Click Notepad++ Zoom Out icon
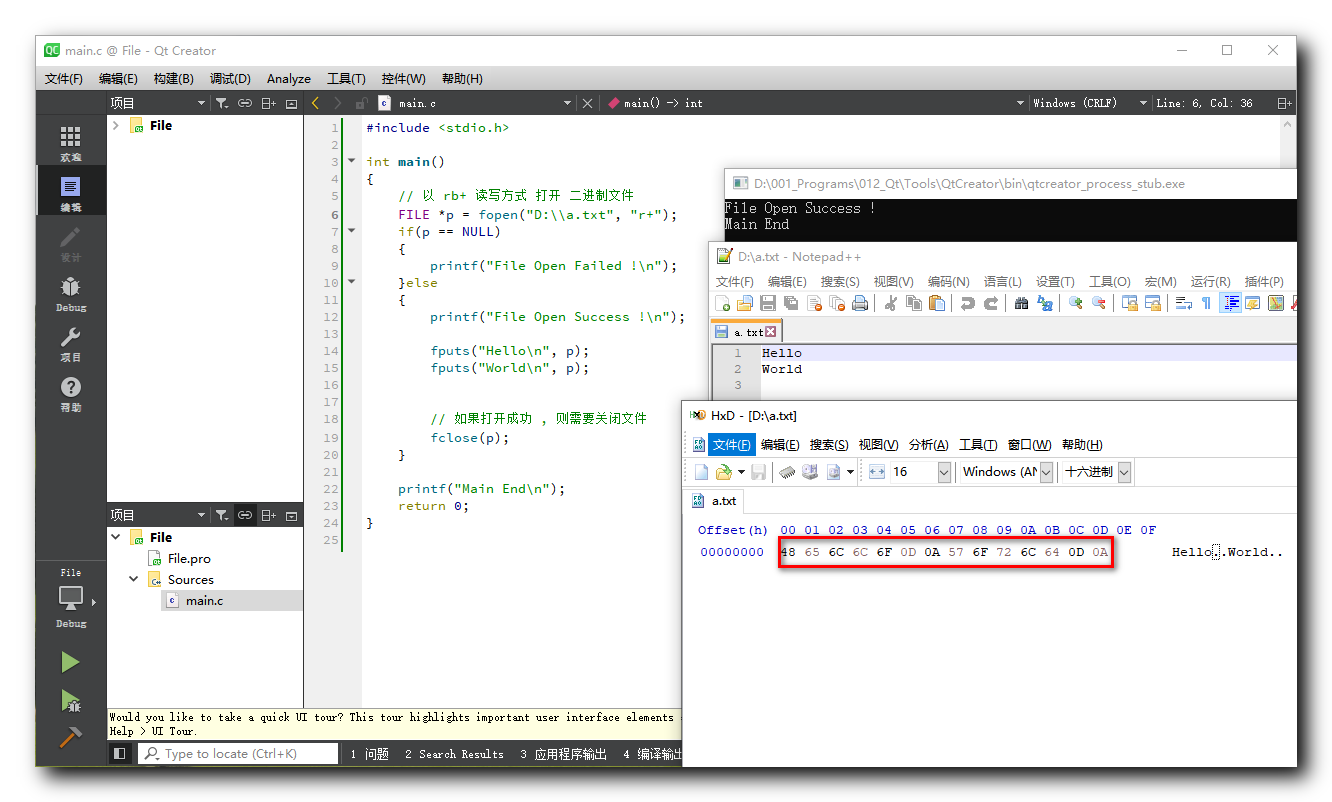The width and height of the screenshot is (1332, 802). pyautogui.click(x=1099, y=303)
